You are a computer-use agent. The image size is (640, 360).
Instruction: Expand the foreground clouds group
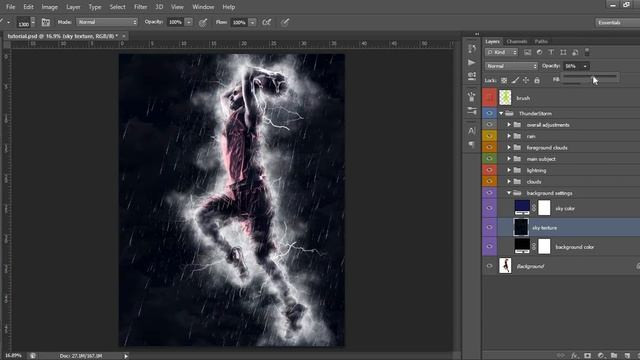(x=509, y=148)
